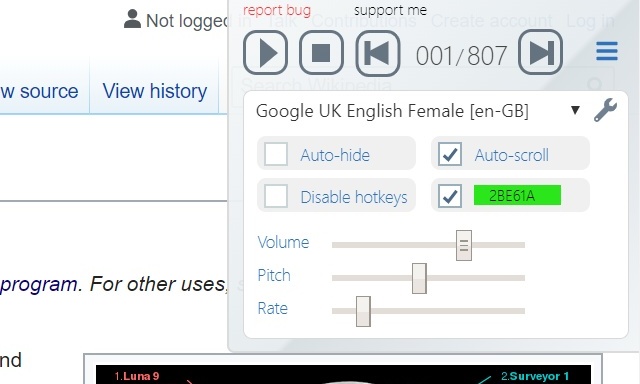Open the Moon landing map thumbnail

pyautogui.click(x=343, y=374)
